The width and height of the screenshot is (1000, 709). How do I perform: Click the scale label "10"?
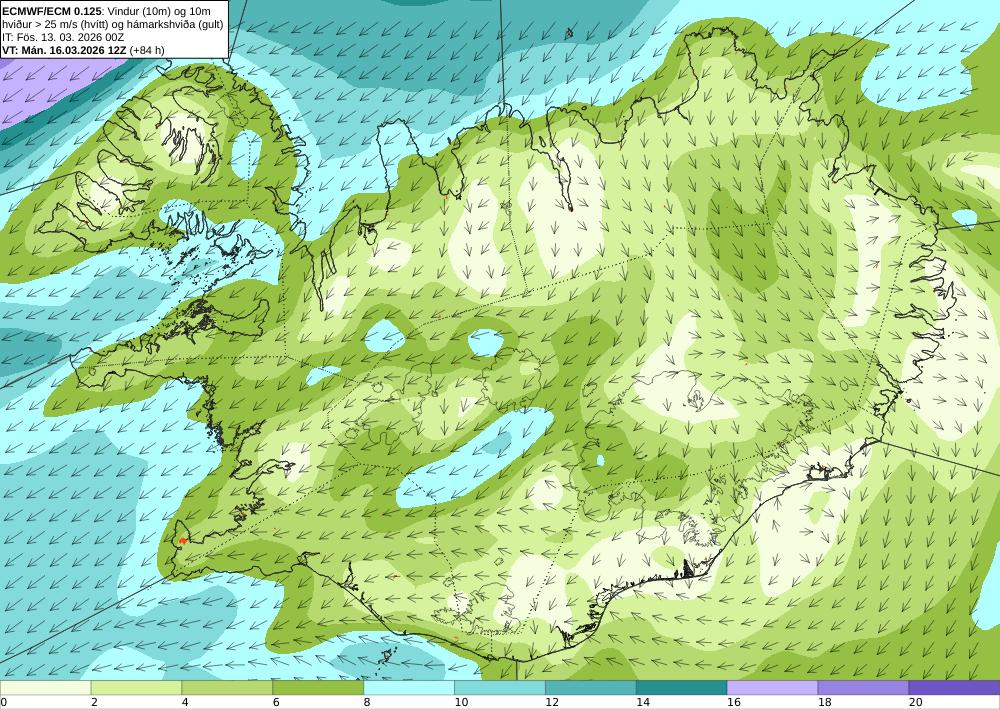pos(461,702)
